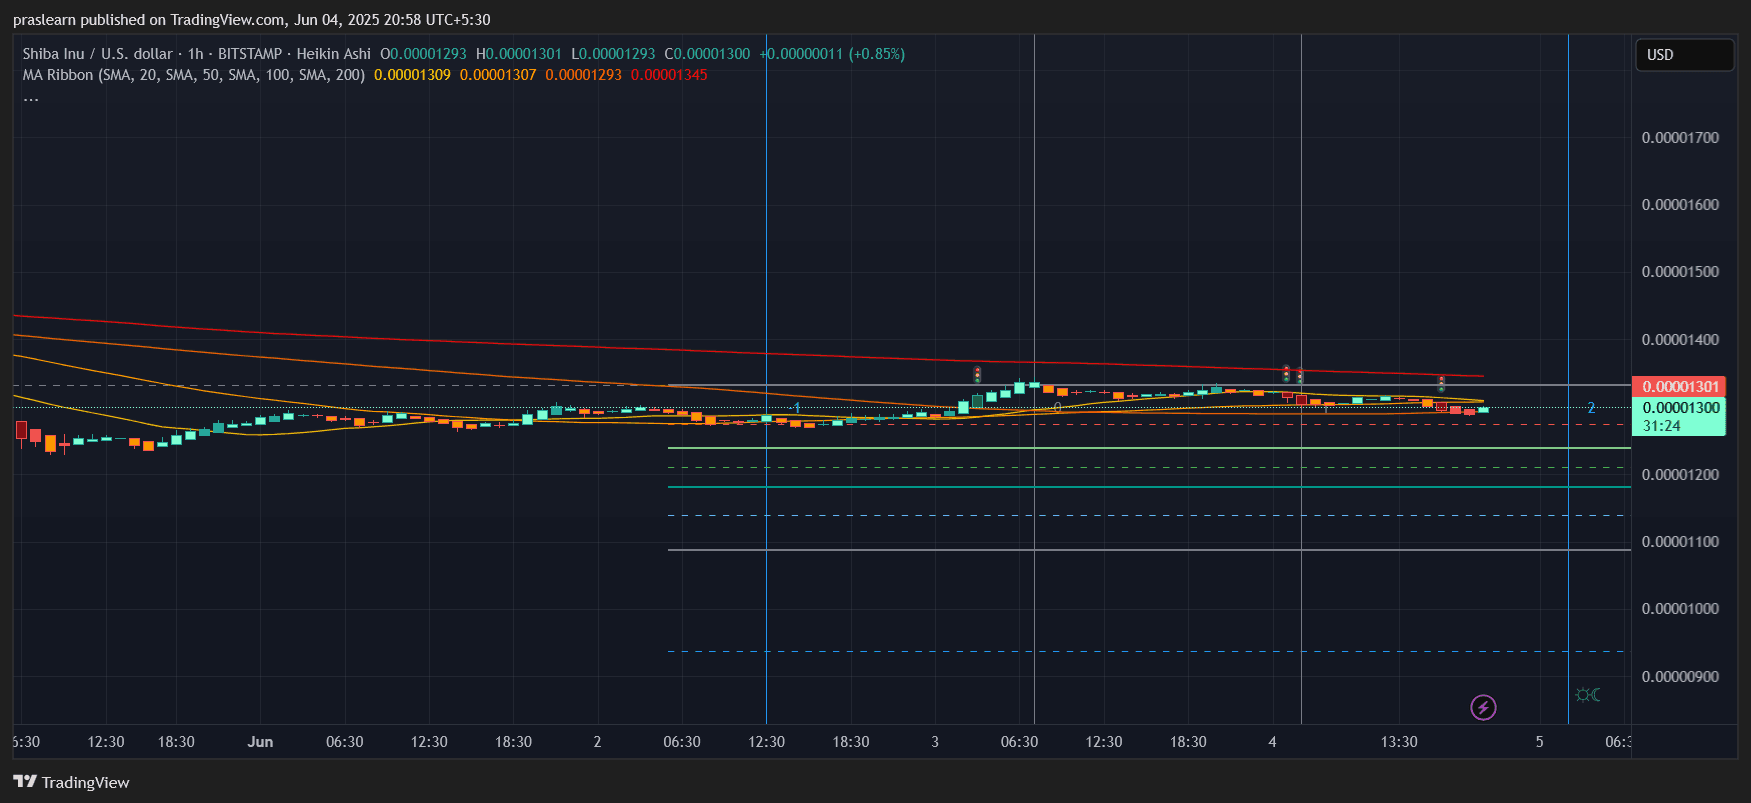
Task: Click the number 1 marker near blue vertical line
Action: 797,408
